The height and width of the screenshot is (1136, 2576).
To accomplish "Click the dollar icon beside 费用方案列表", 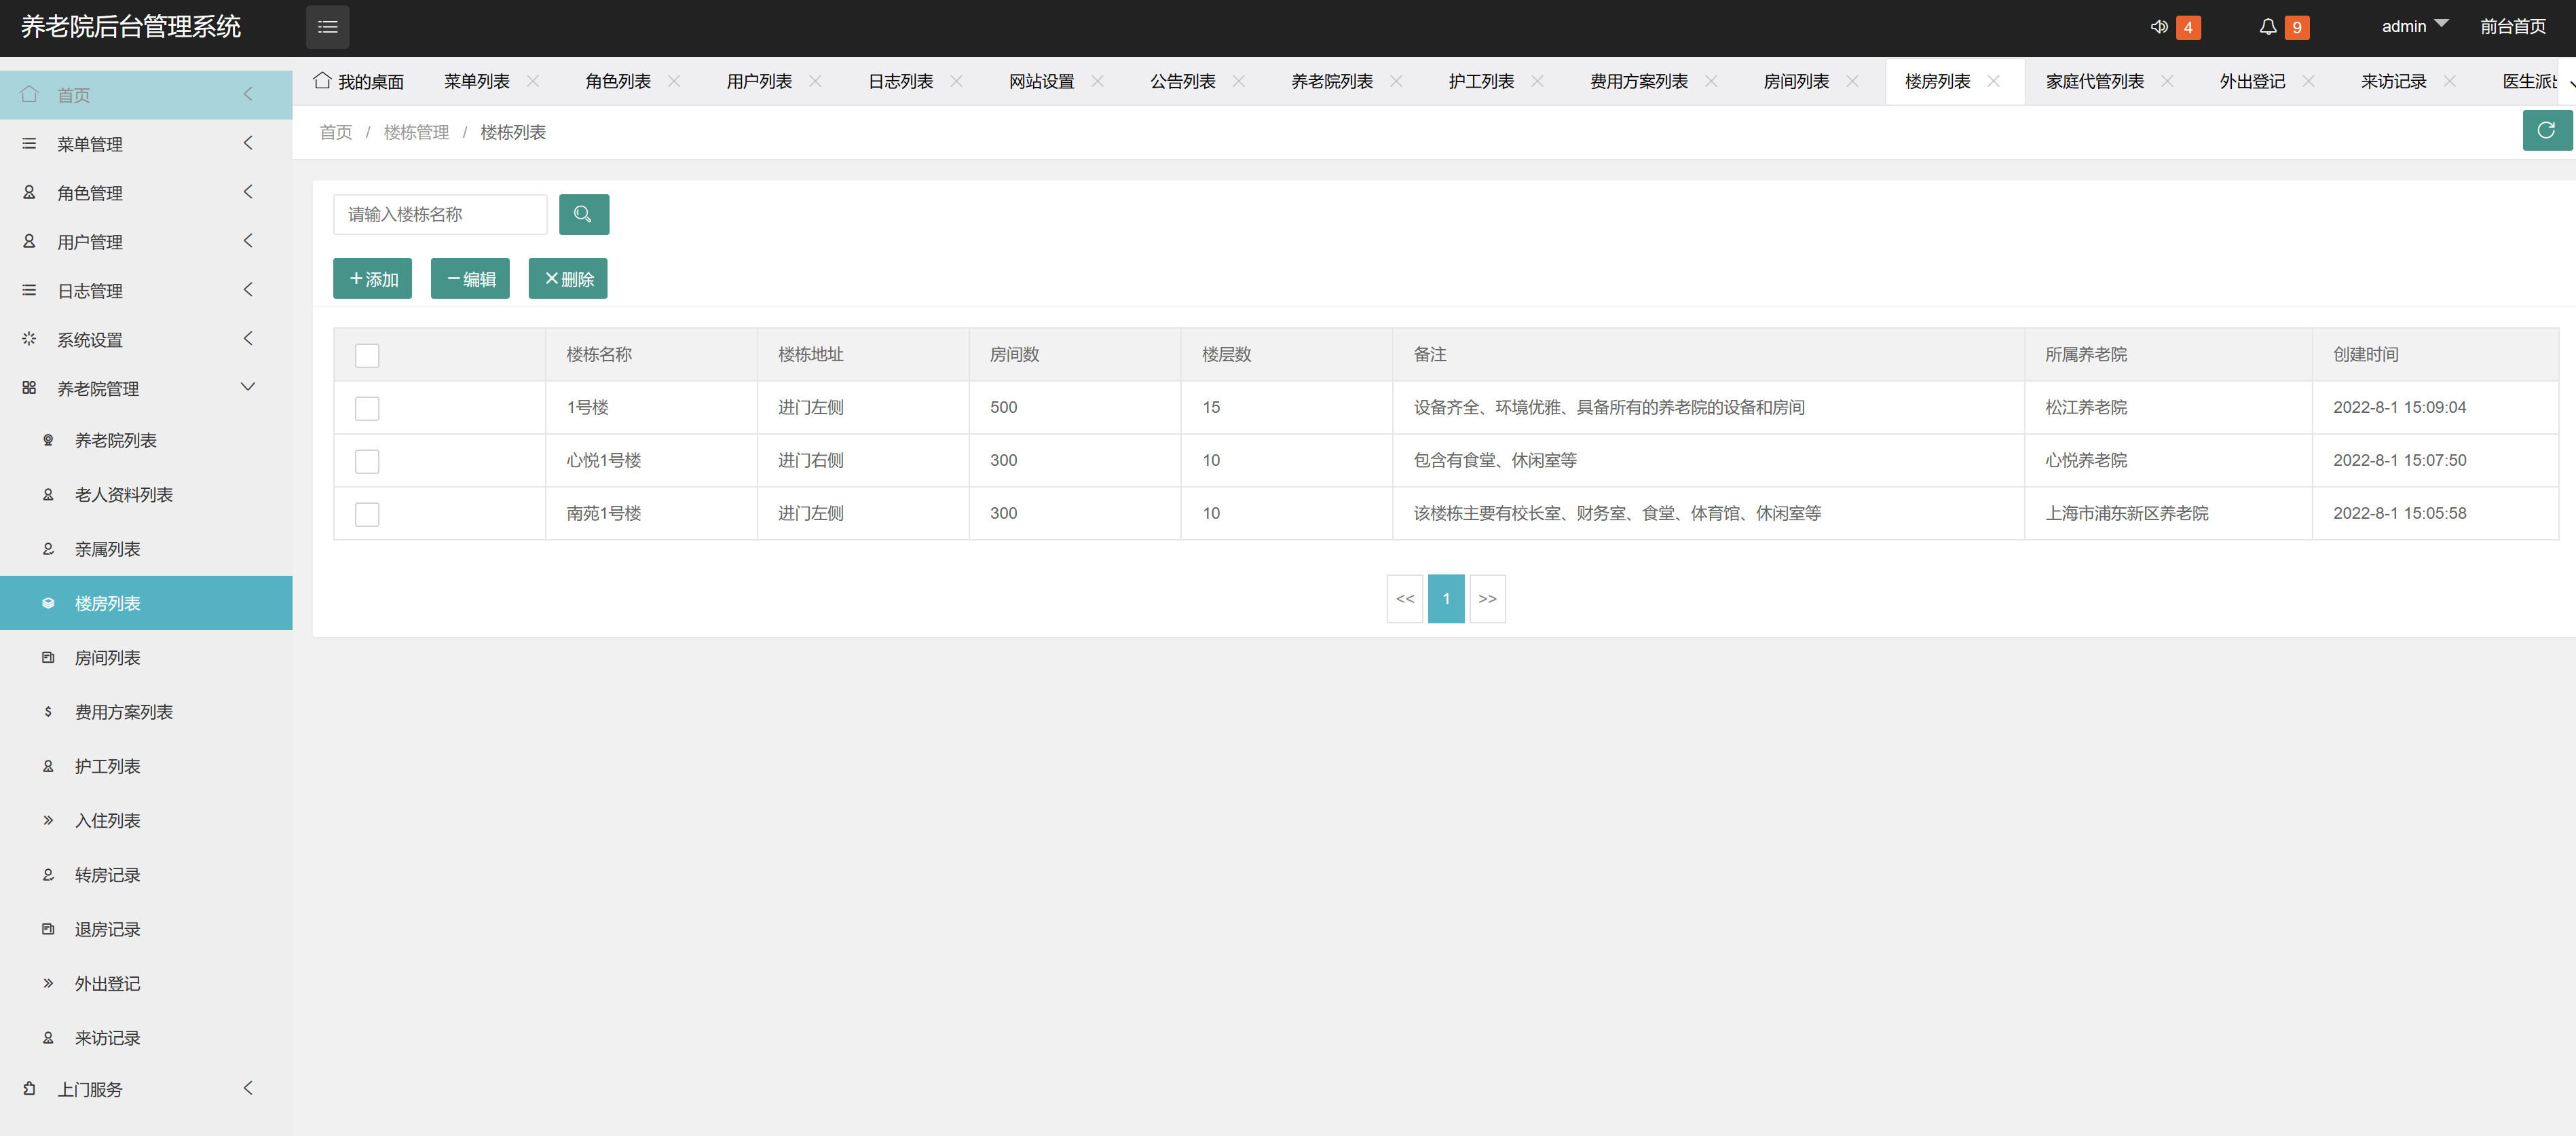I will (48, 711).
